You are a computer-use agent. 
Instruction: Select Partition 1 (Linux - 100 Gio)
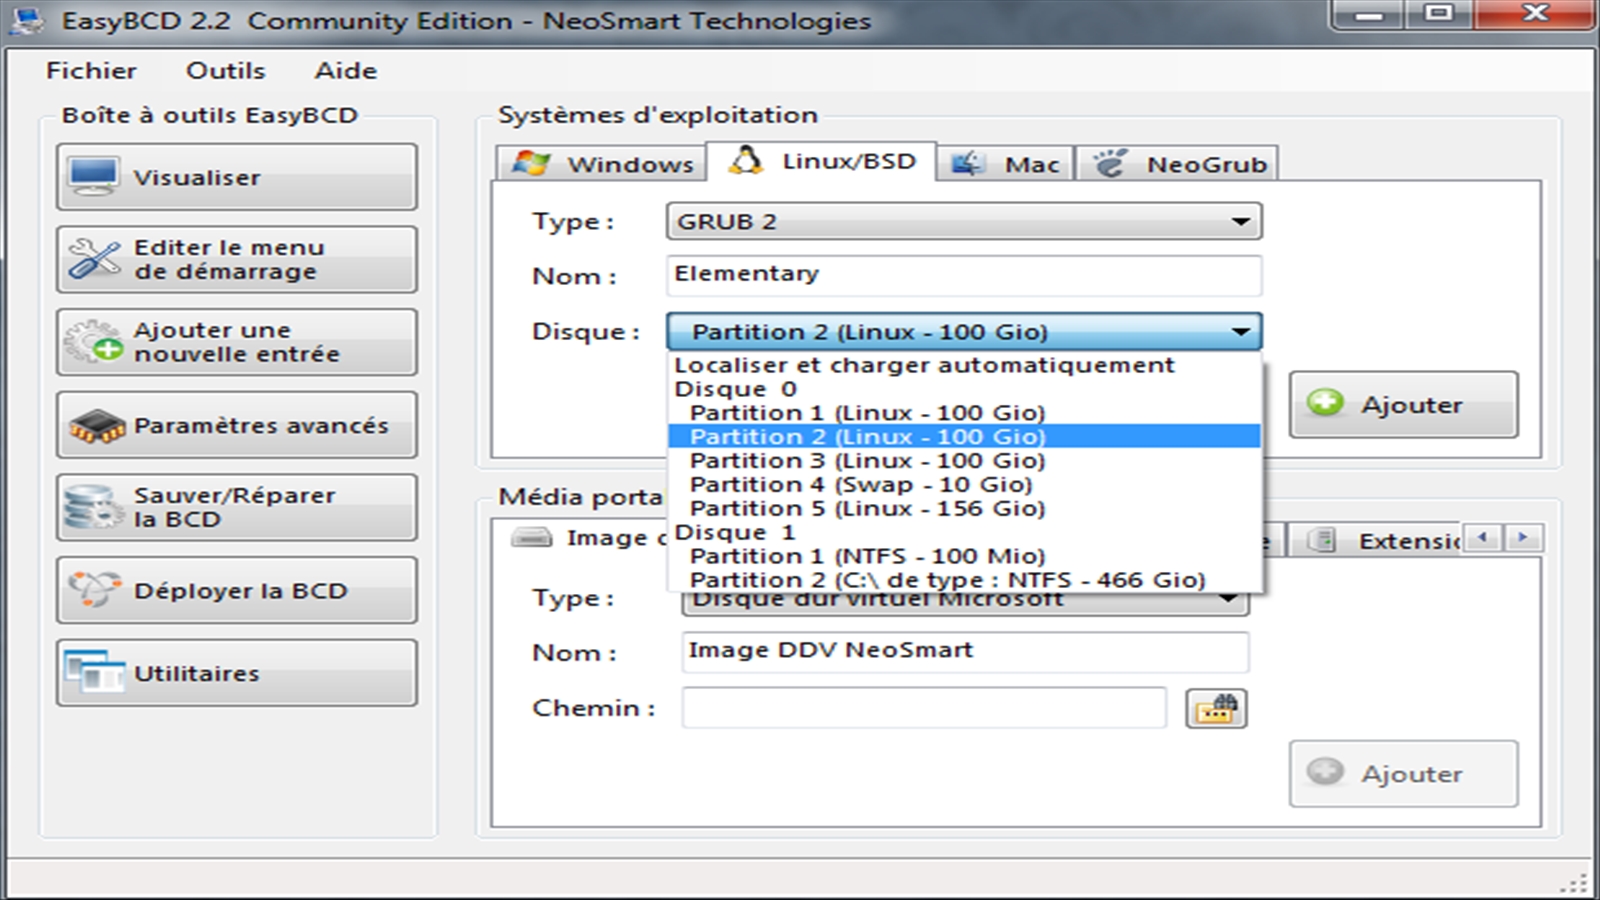[964, 413]
